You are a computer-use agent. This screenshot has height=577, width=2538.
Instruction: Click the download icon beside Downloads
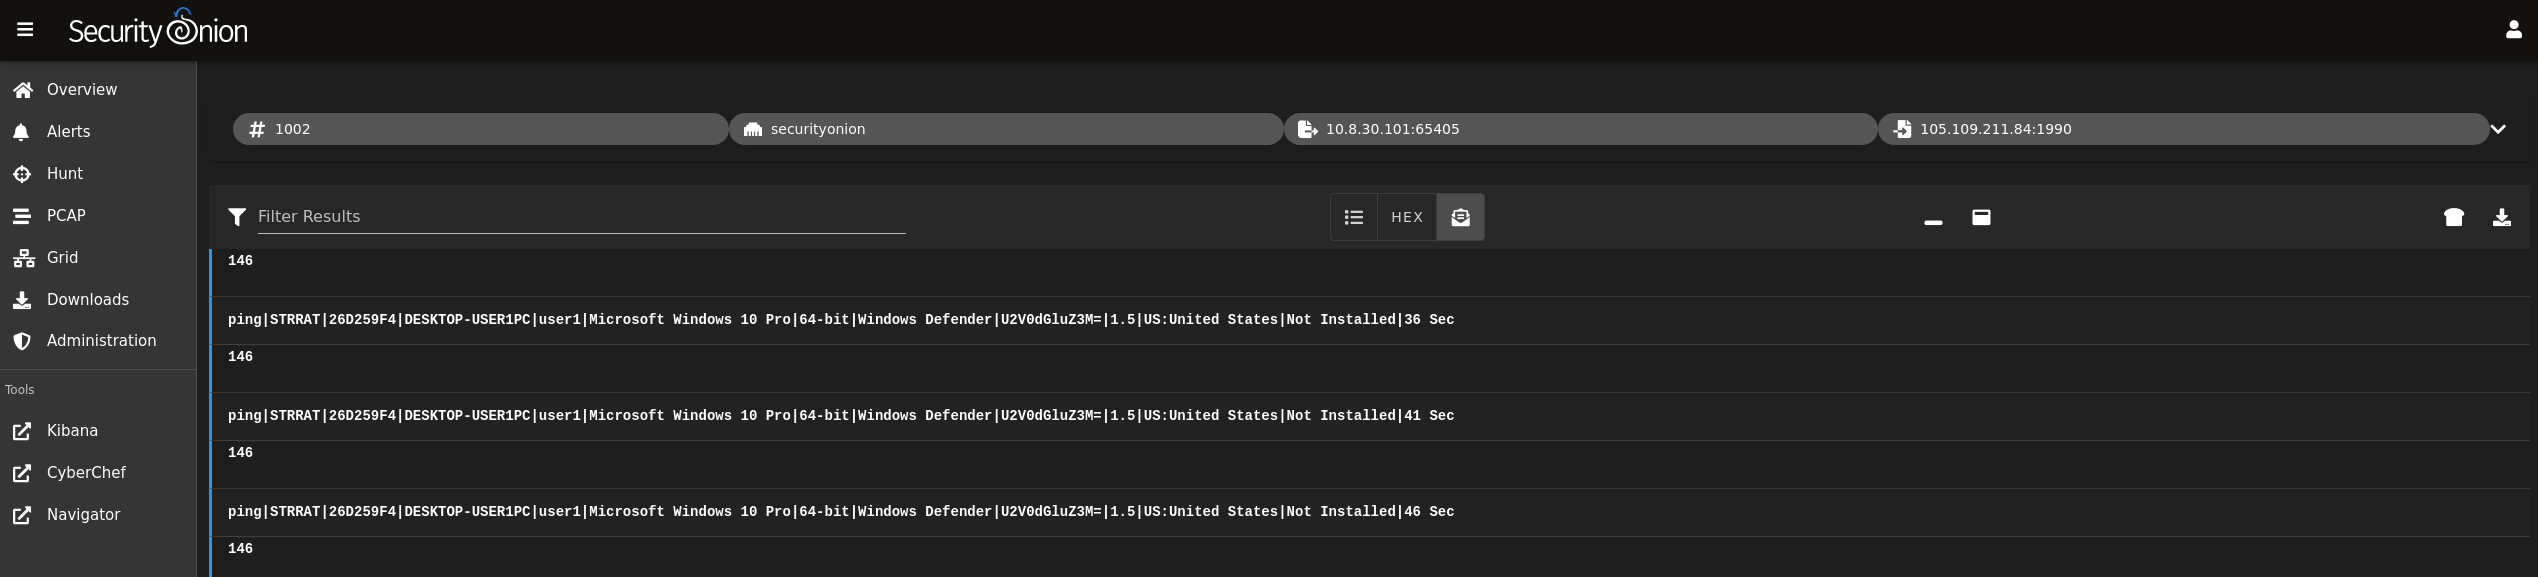pyautogui.click(x=22, y=300)
